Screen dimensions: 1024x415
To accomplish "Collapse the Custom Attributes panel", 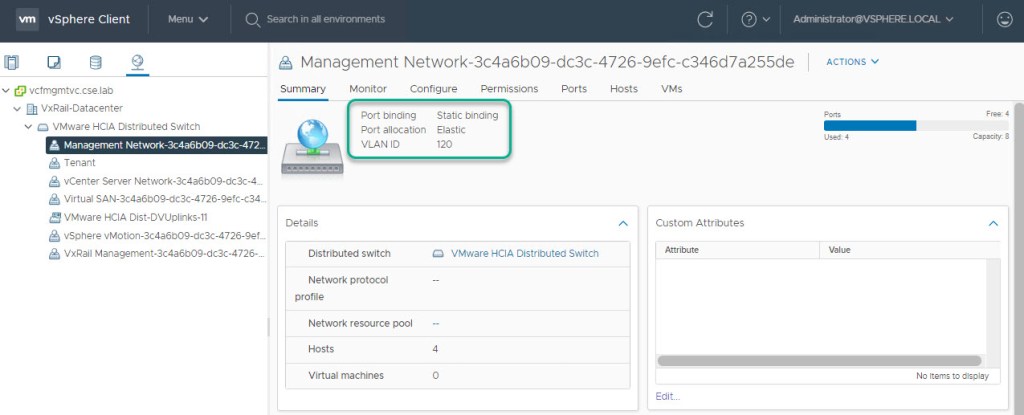I will coord(993,223).
